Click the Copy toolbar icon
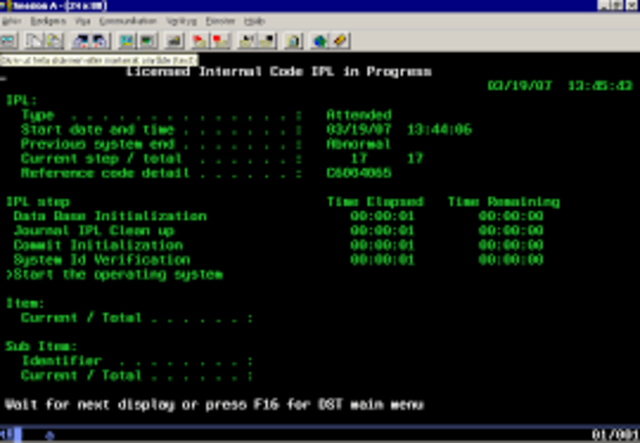The image size is (640, 443). [x=33, y=41]
